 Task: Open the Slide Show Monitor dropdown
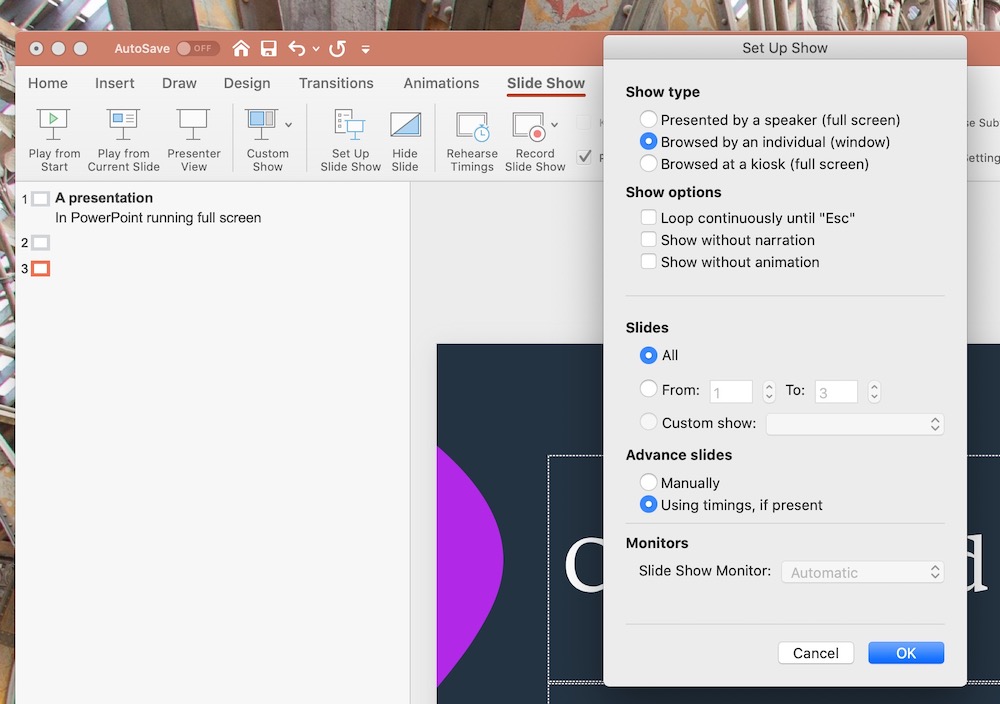[861, 572]
